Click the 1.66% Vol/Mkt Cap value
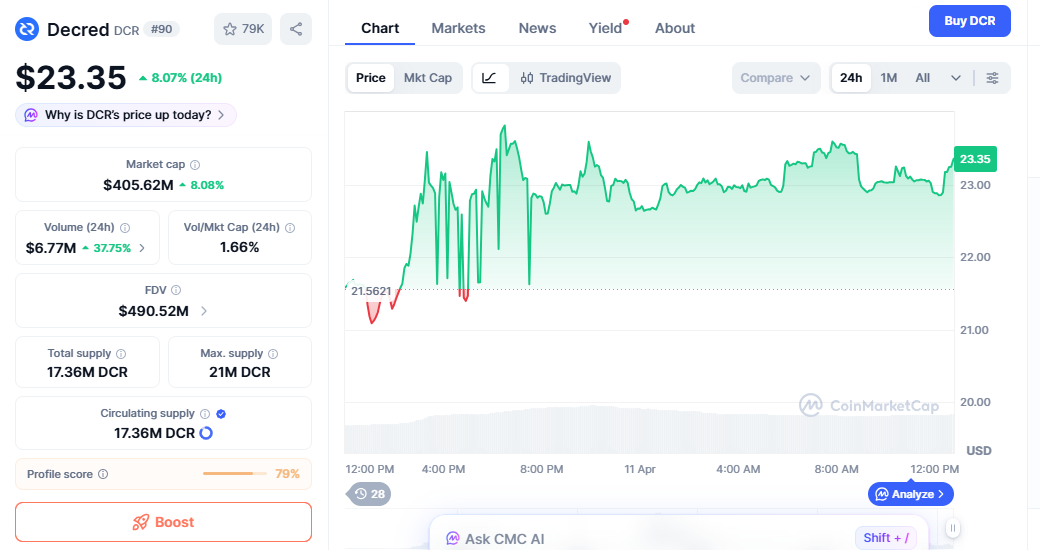 pos(239,247)
